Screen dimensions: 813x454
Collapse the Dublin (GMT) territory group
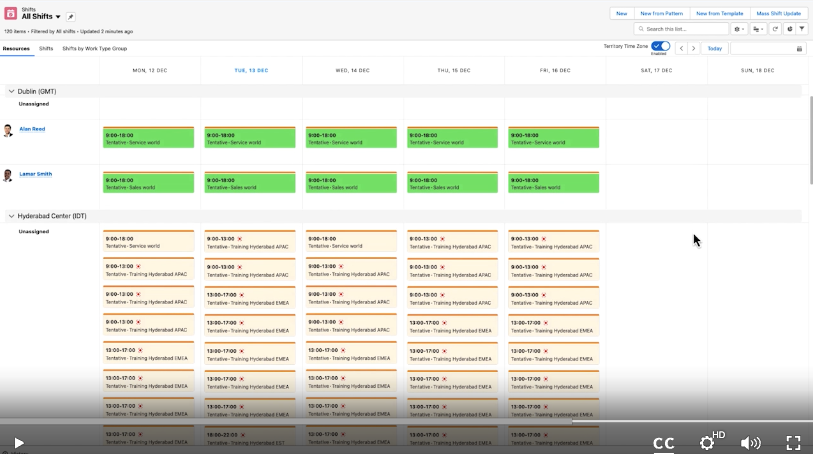11,91
